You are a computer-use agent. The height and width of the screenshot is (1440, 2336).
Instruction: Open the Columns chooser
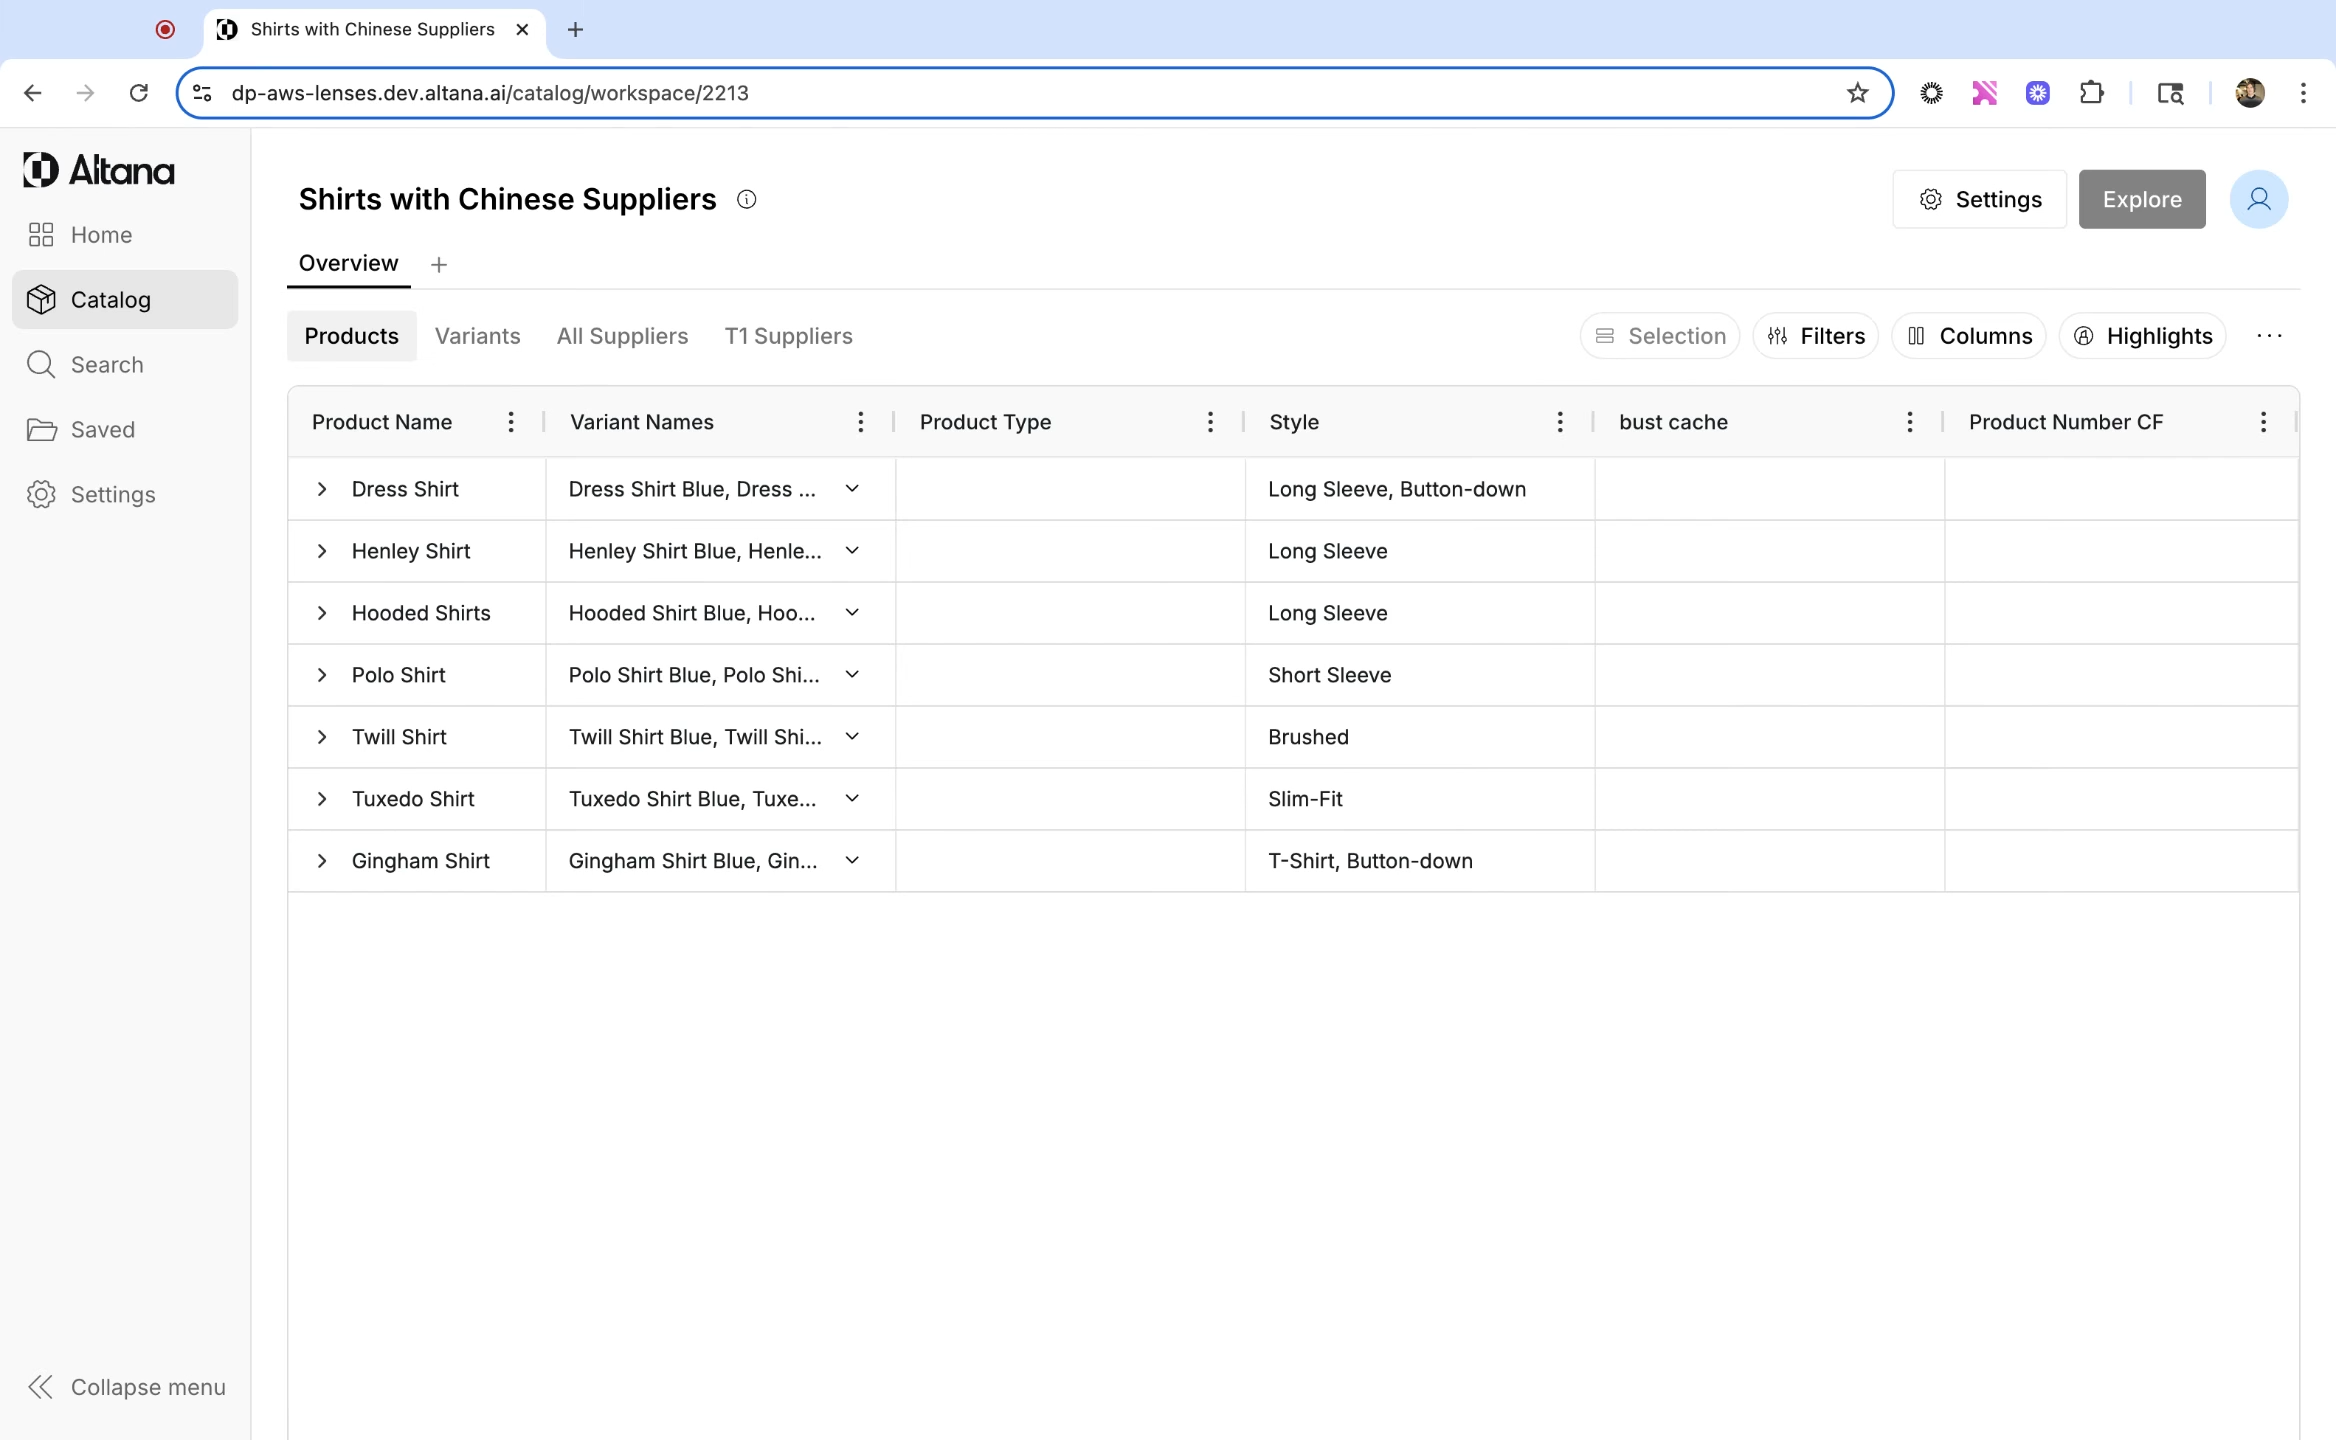1968,336
